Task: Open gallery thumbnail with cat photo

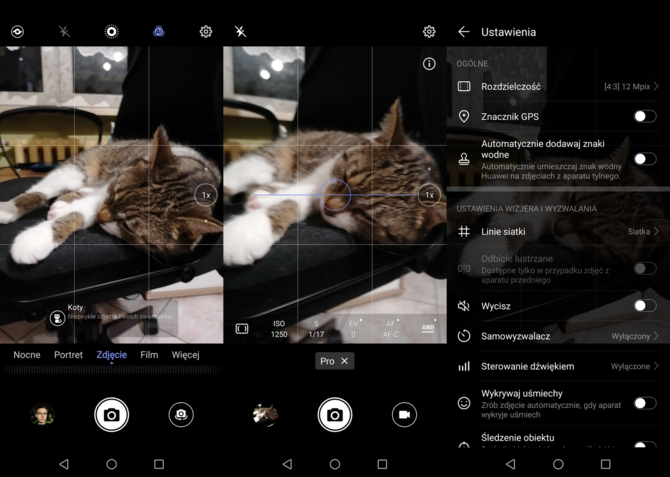Action: 265,415
